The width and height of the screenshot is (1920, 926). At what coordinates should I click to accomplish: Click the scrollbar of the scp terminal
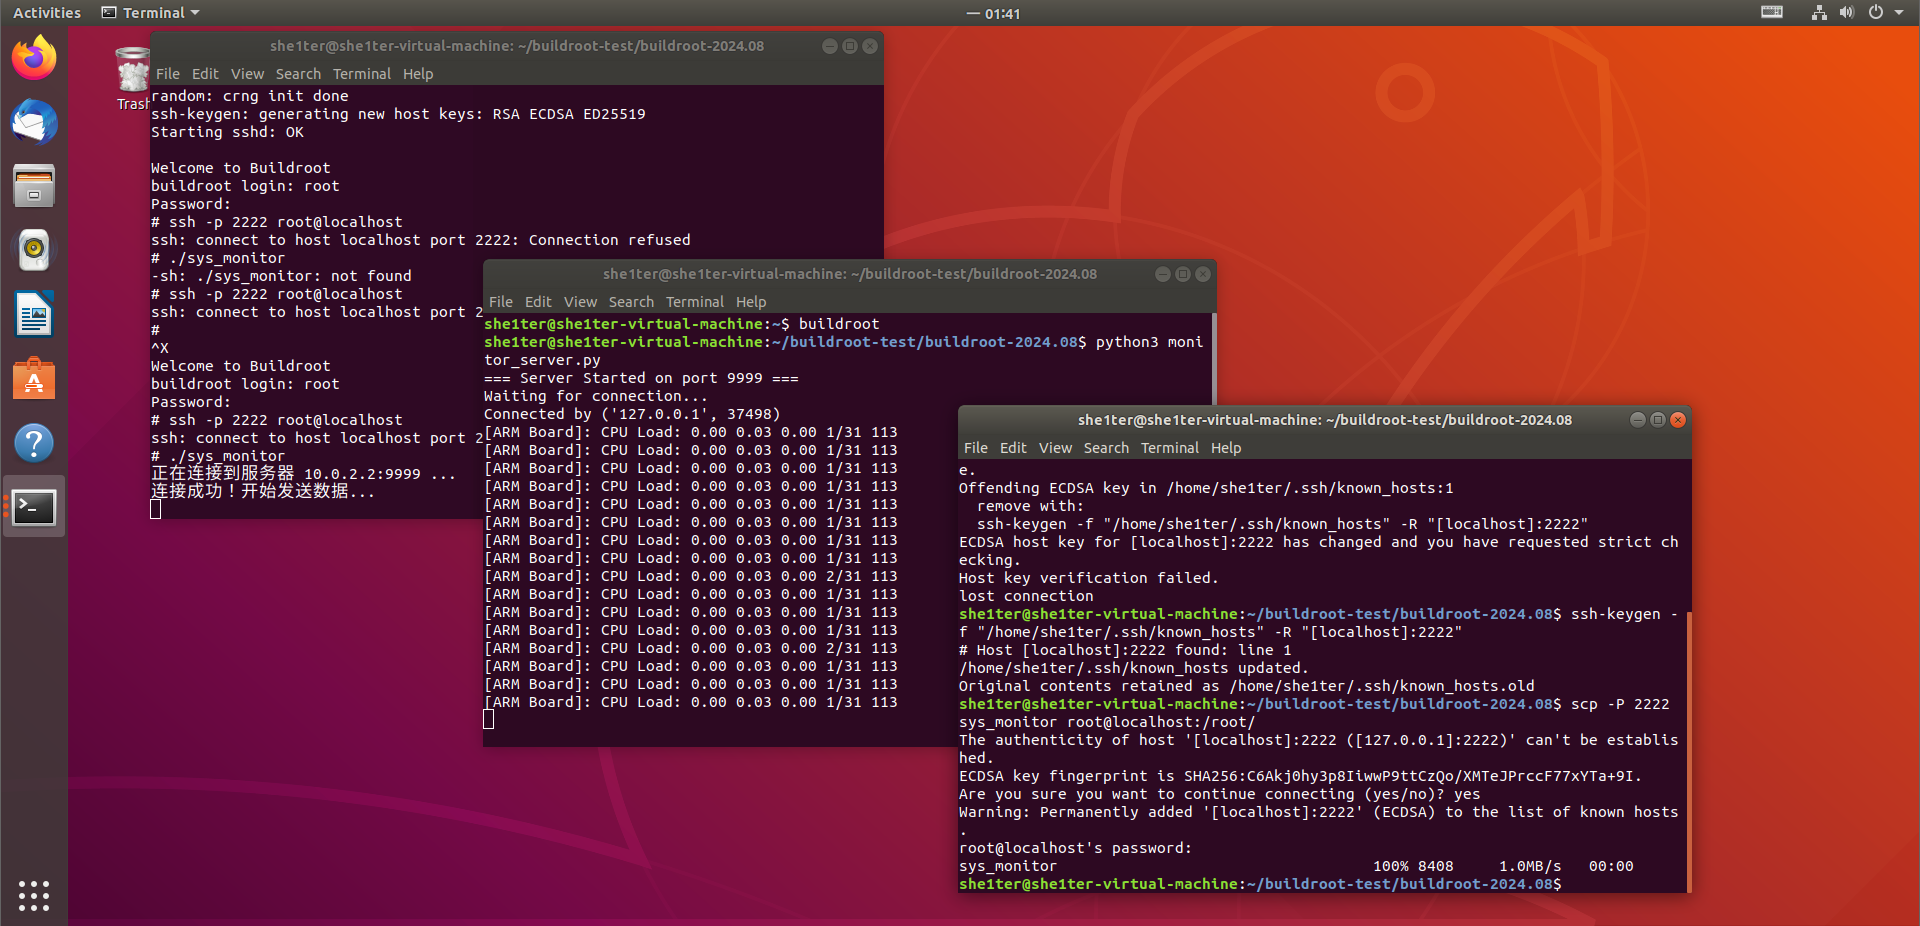coord(1688,750)
